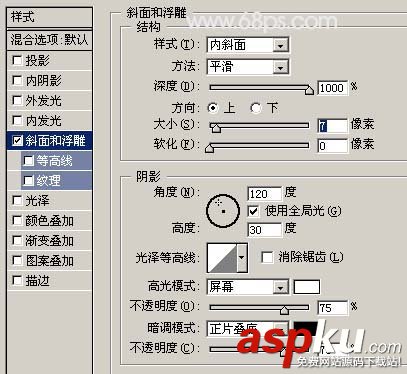Open the white highlight color swatch
The height and width of the screenshot is (374, 407).
click(307, 287)
